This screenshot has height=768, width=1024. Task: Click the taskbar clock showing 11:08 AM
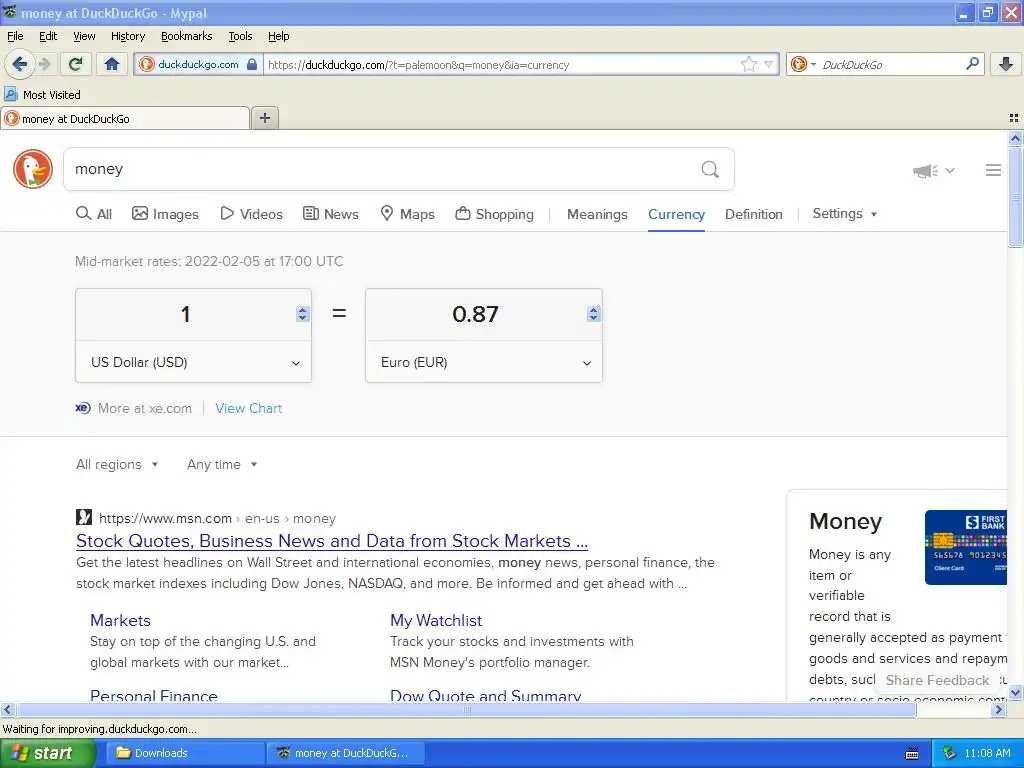coord(987,753)
